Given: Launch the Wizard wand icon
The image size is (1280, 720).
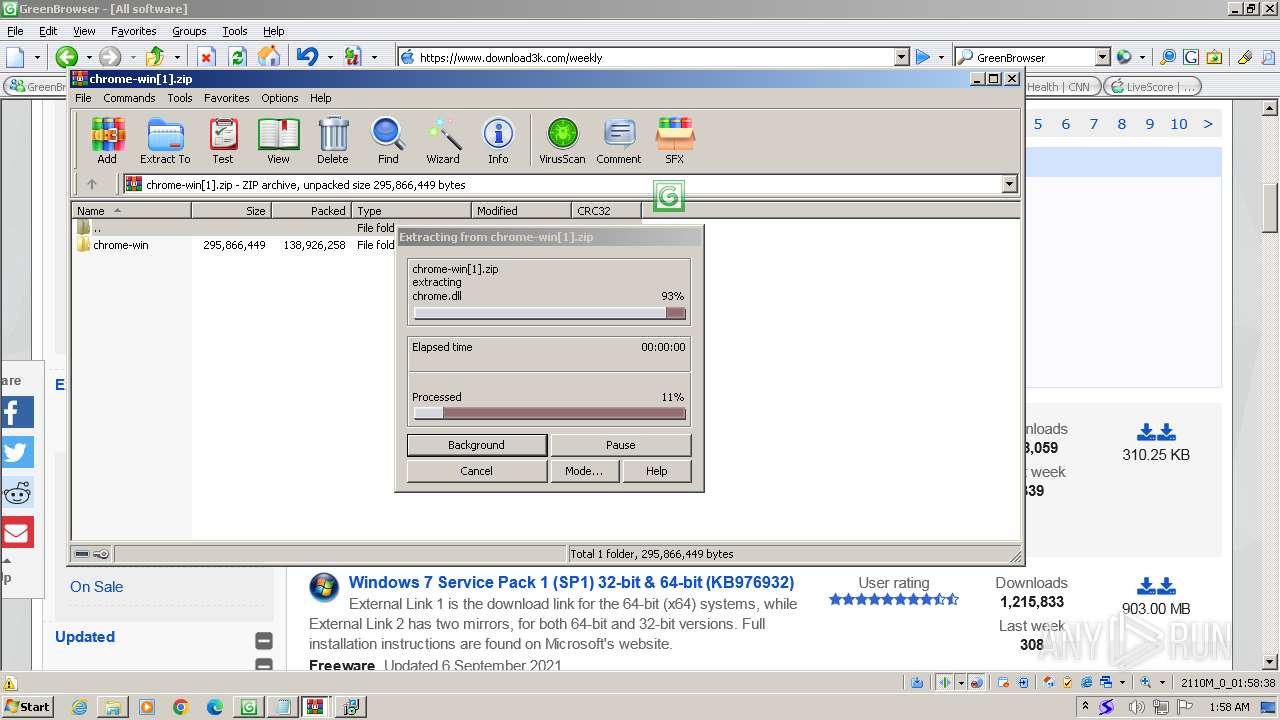Looking at the screenshot, I should pos(443,140).
